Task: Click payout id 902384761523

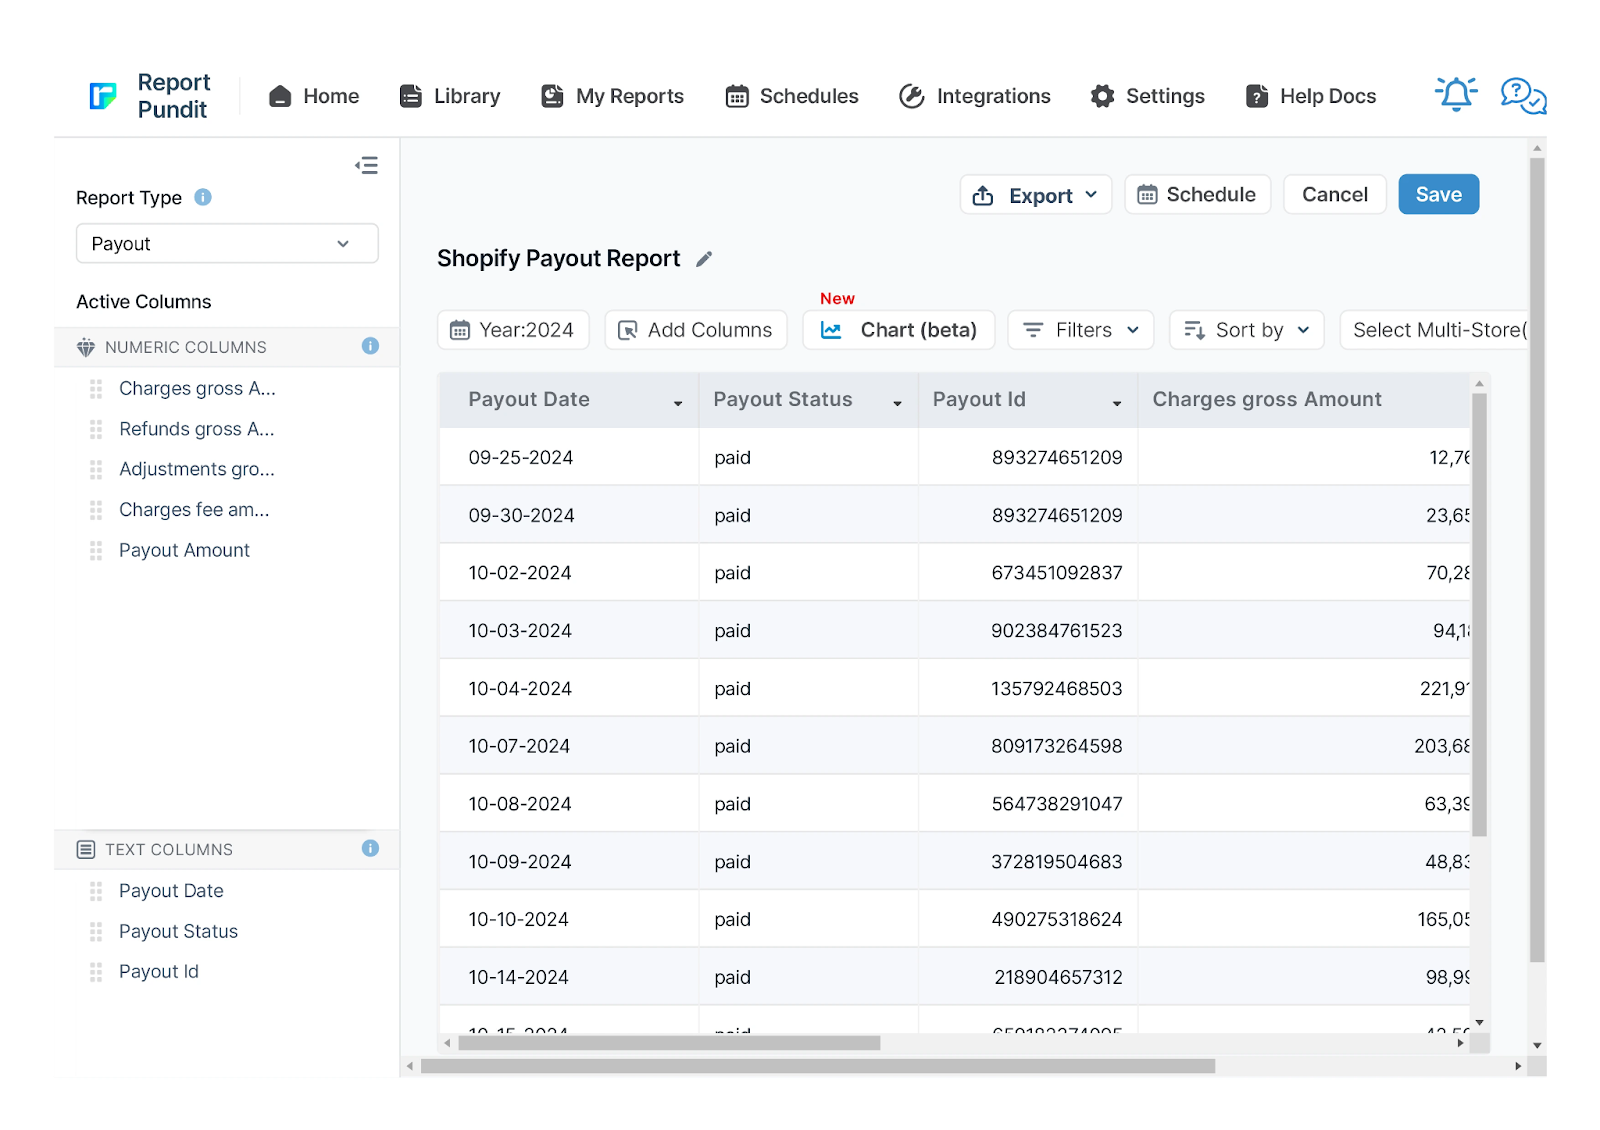Action: click(x=1057, y=631)
